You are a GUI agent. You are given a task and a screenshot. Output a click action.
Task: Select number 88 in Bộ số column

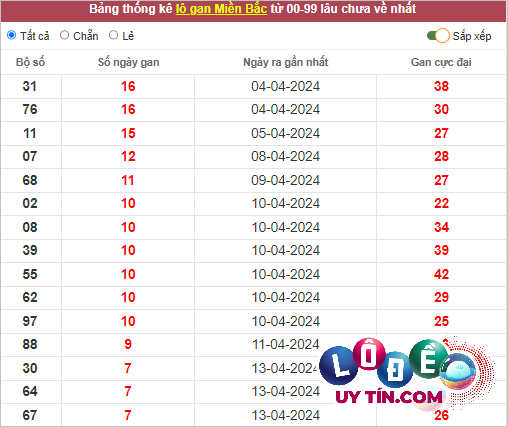pyautogui.click(x=30, y=344)
